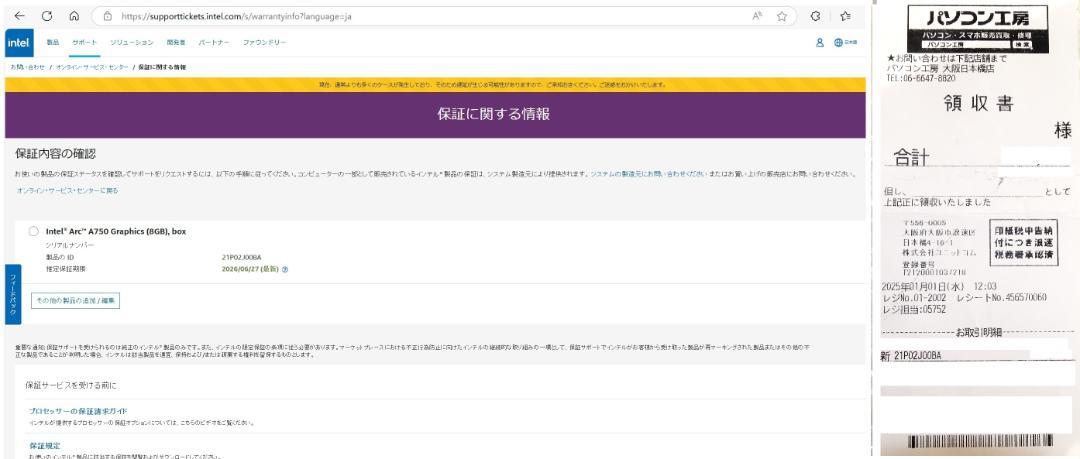Open プロセッサーの保証請求ガイド link
This screenshot has width=1080, height=459.
point(78,411)
